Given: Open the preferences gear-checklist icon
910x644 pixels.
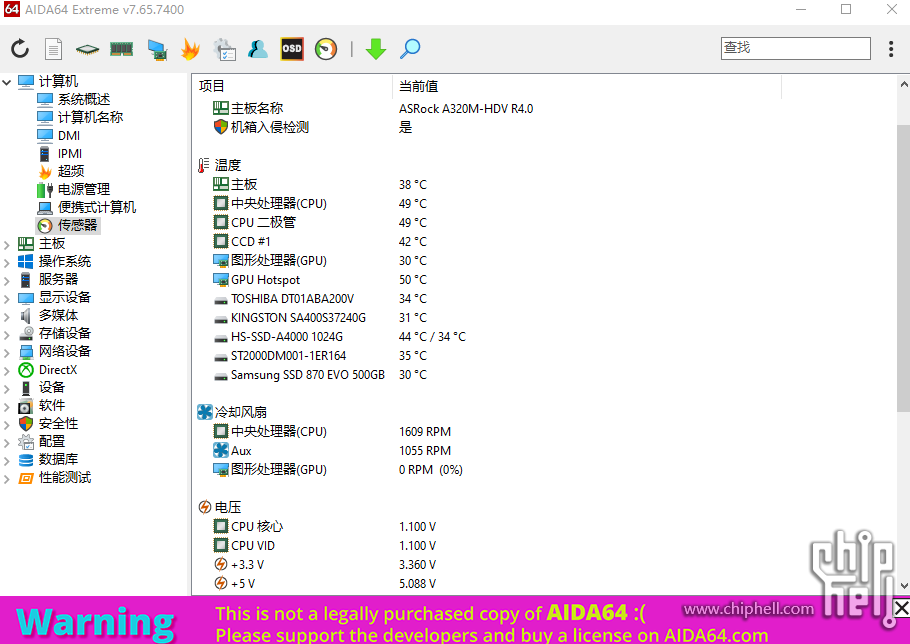Looking at the screenshot, I should click(x=224, y=49).
